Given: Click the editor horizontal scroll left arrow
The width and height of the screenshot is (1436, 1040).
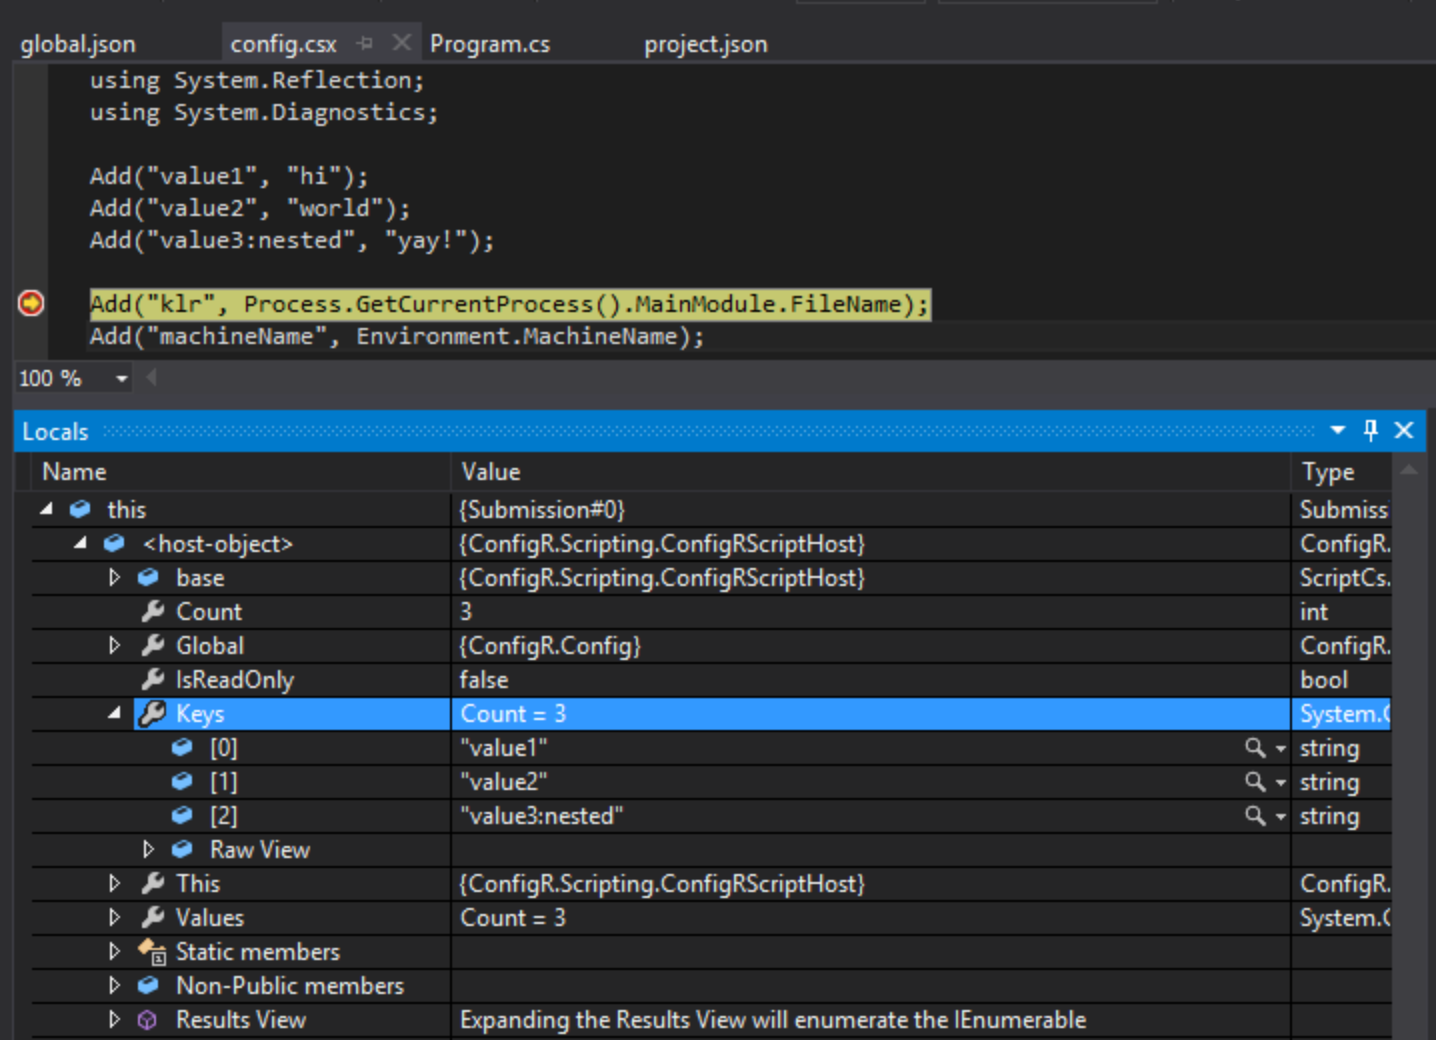Looking at the screenshot, I should point(152,377).
